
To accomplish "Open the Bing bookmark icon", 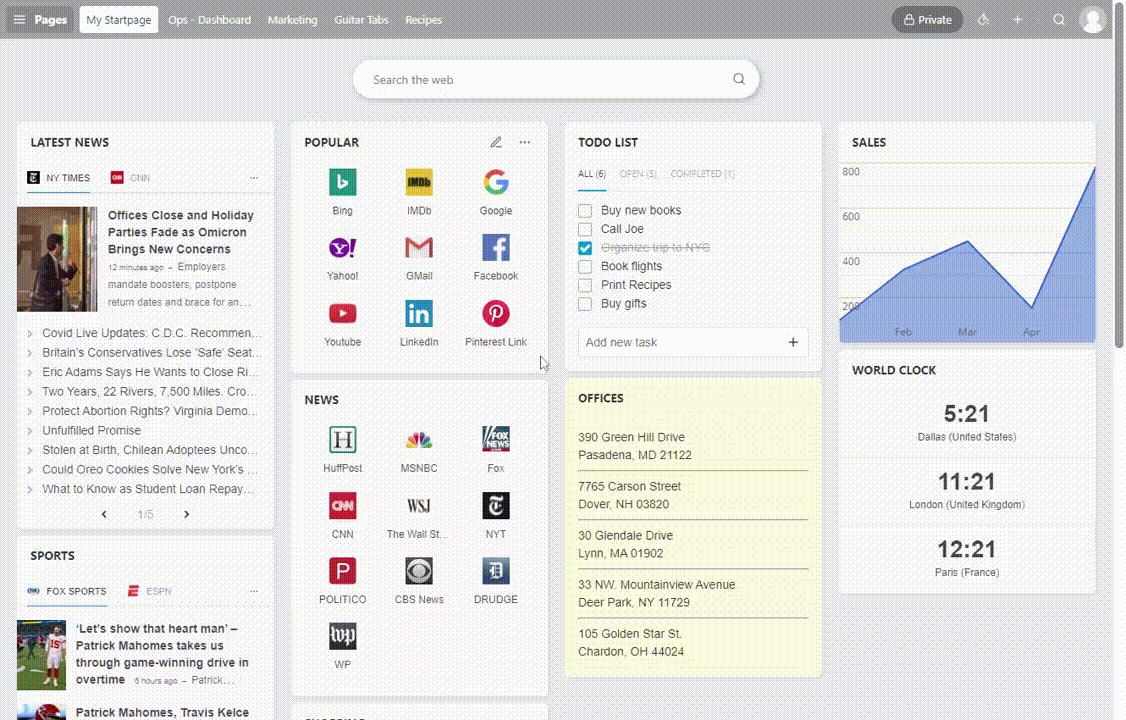I will (343, 182).
